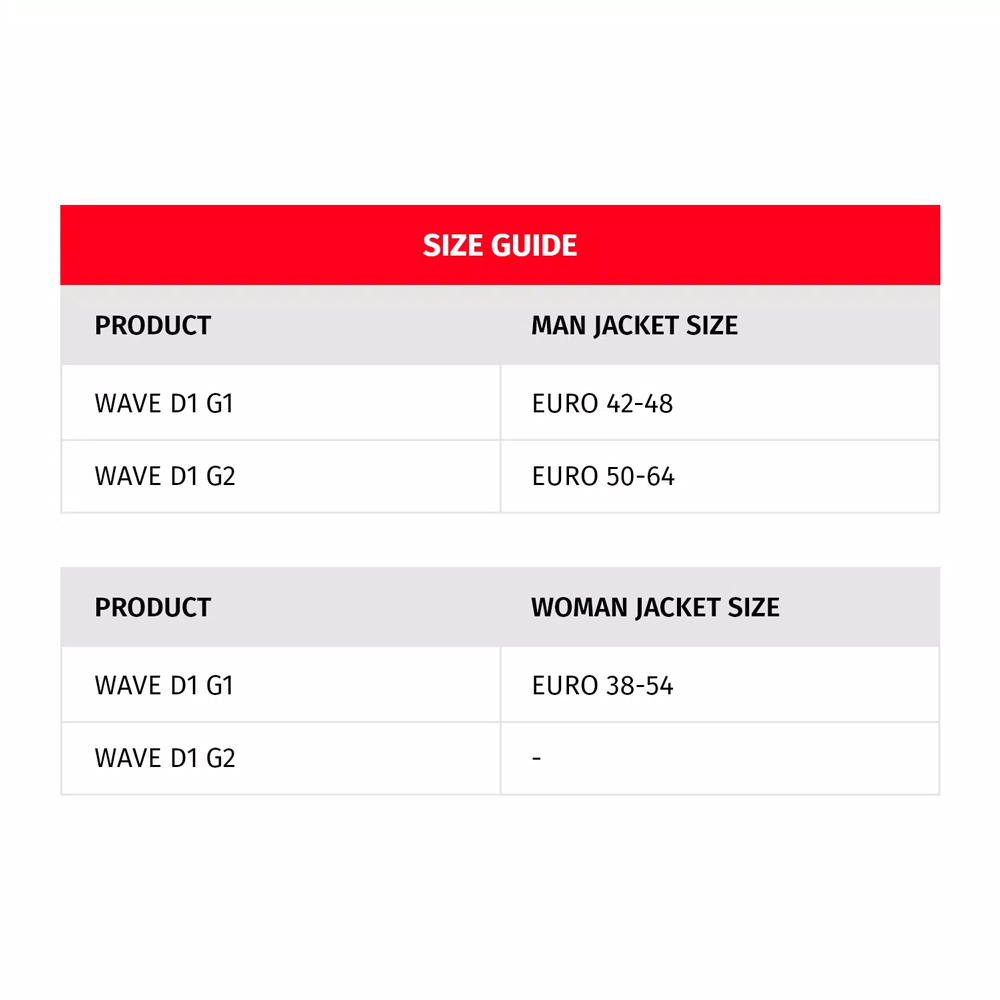Screen dimensions: 1000x1000
Task: Click the EURO 50-64 size cell
Action: (x=603, y=476)
